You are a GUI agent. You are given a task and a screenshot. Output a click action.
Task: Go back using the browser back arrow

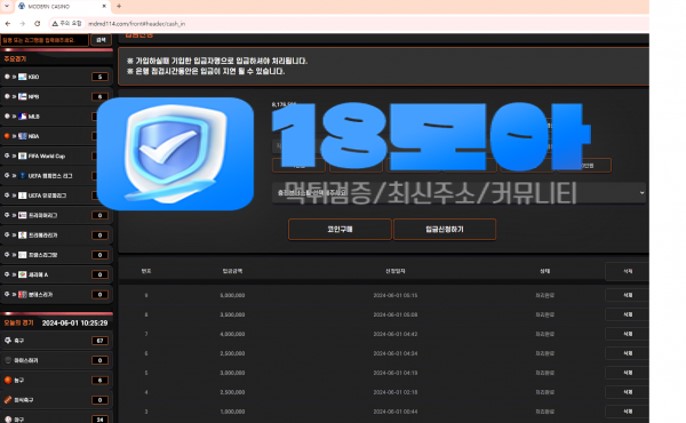[8, 24]
